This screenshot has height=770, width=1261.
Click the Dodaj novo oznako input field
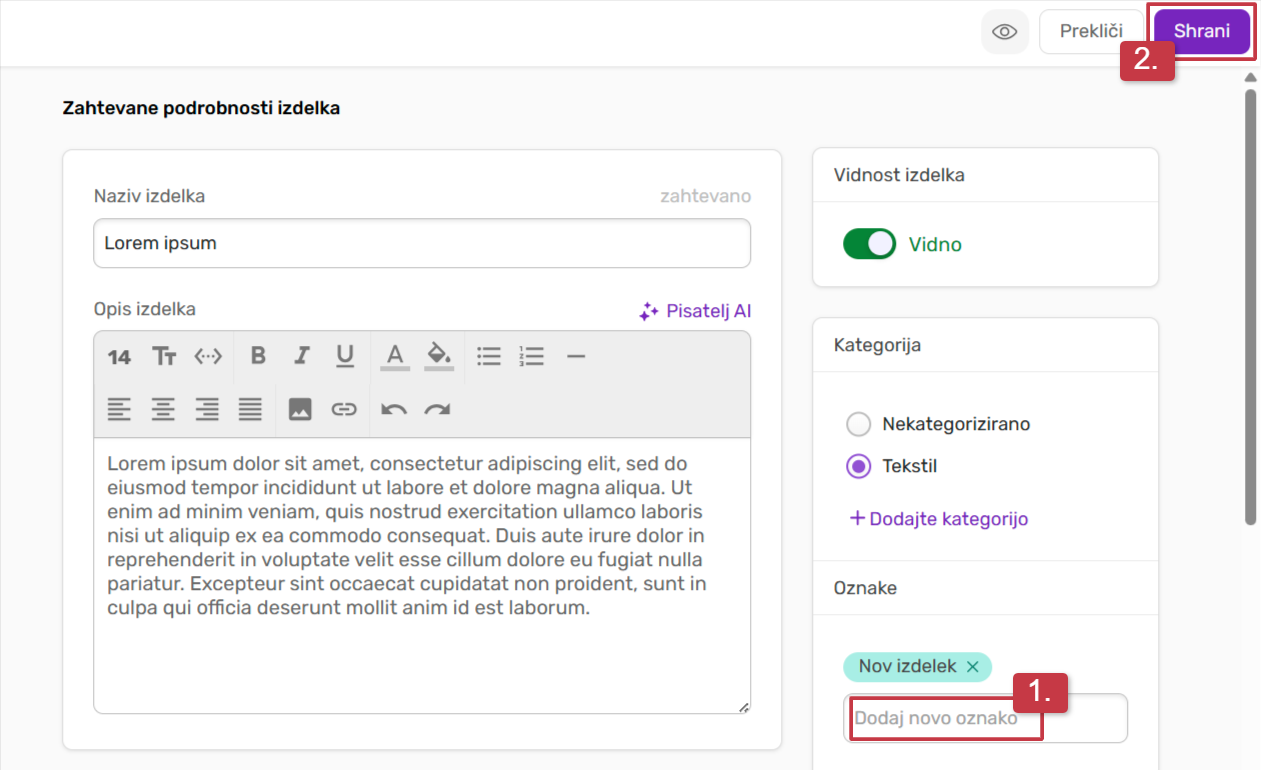984,718
